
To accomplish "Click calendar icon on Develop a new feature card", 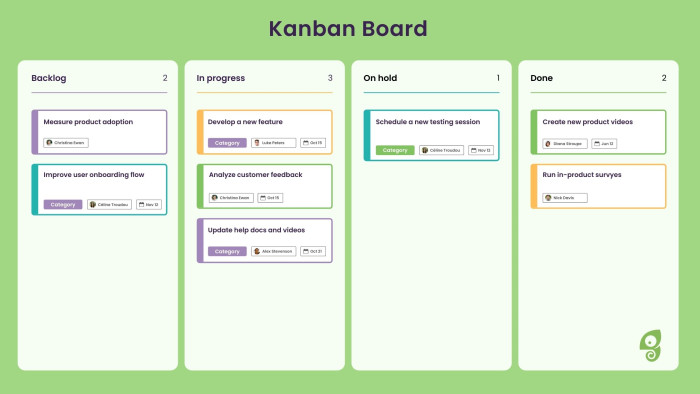I will click(x=306, y=143).
